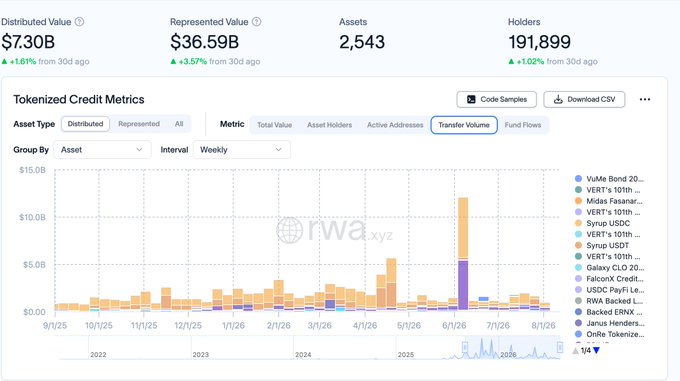Select the All asset type
The height and width of the screenshot is (381, 680).
[x=179, y=124]
